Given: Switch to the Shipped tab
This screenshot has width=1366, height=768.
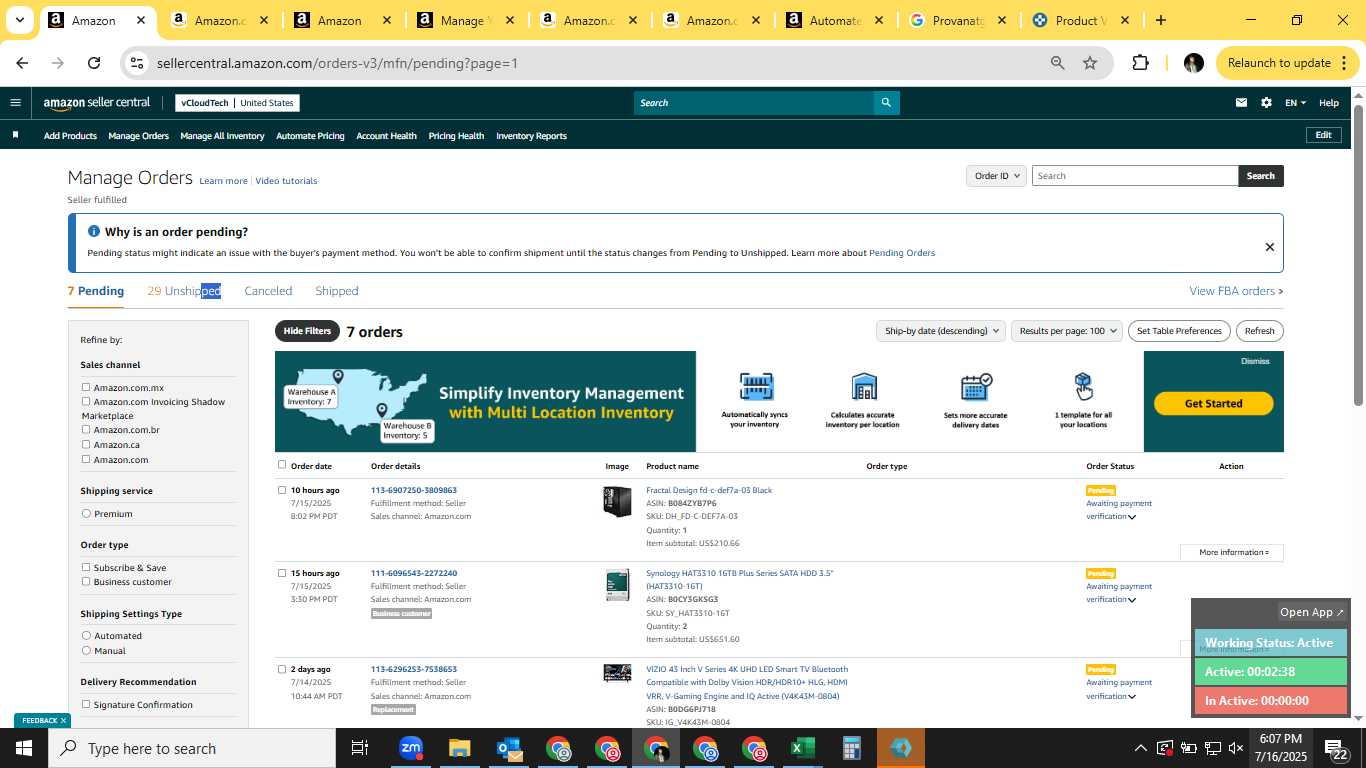Looking at the screenshot, I should click(x=336, y=291).
